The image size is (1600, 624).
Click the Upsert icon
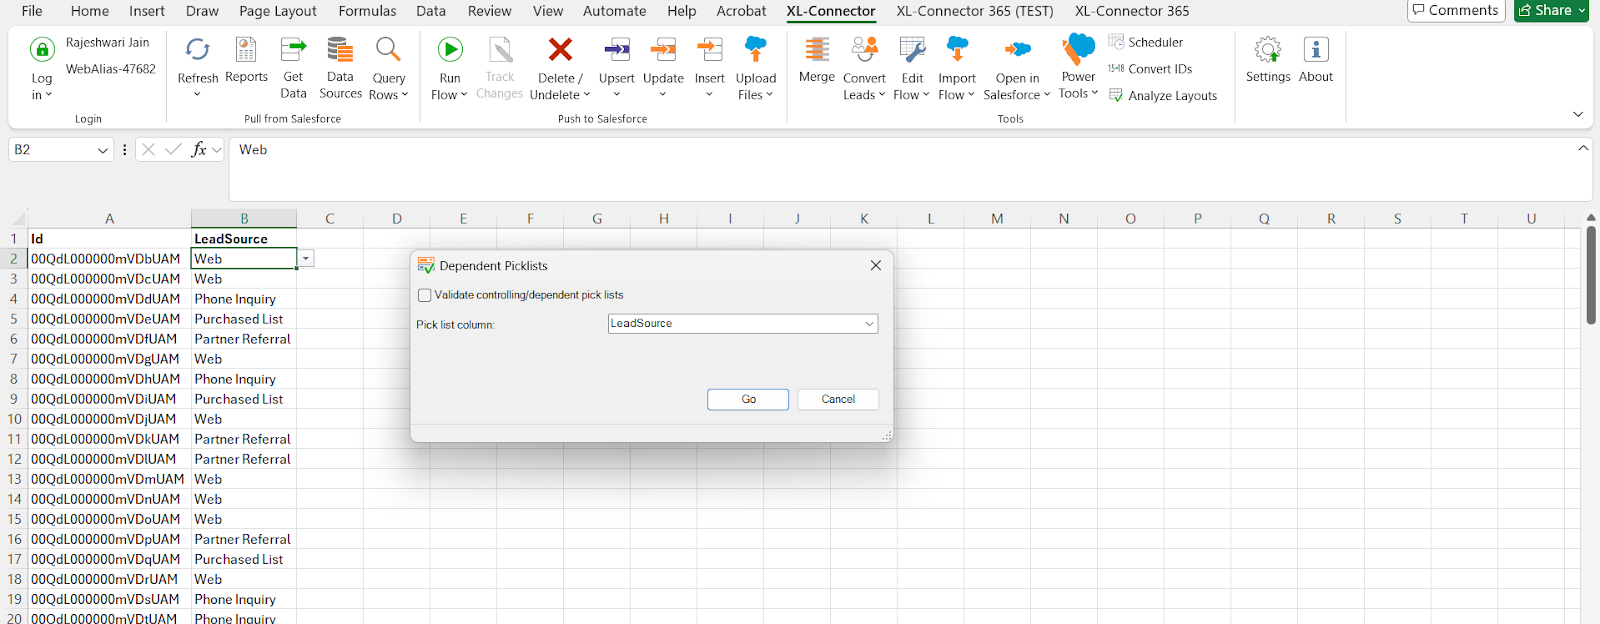click(617, 50)
